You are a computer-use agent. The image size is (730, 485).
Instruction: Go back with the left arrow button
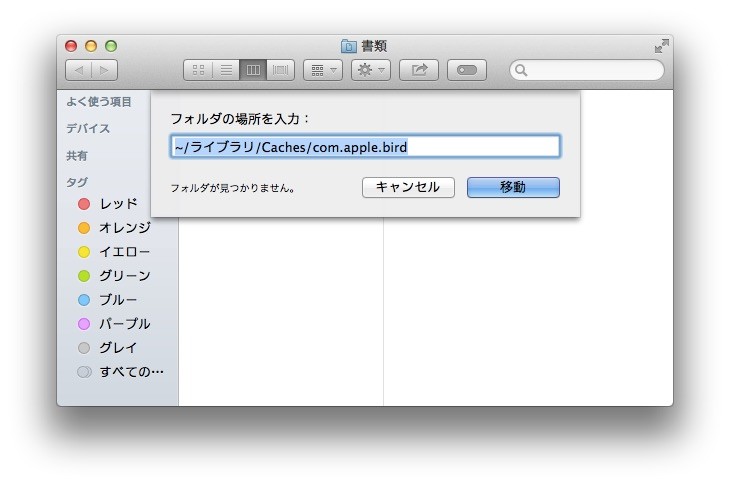click(x=79, y=70)
